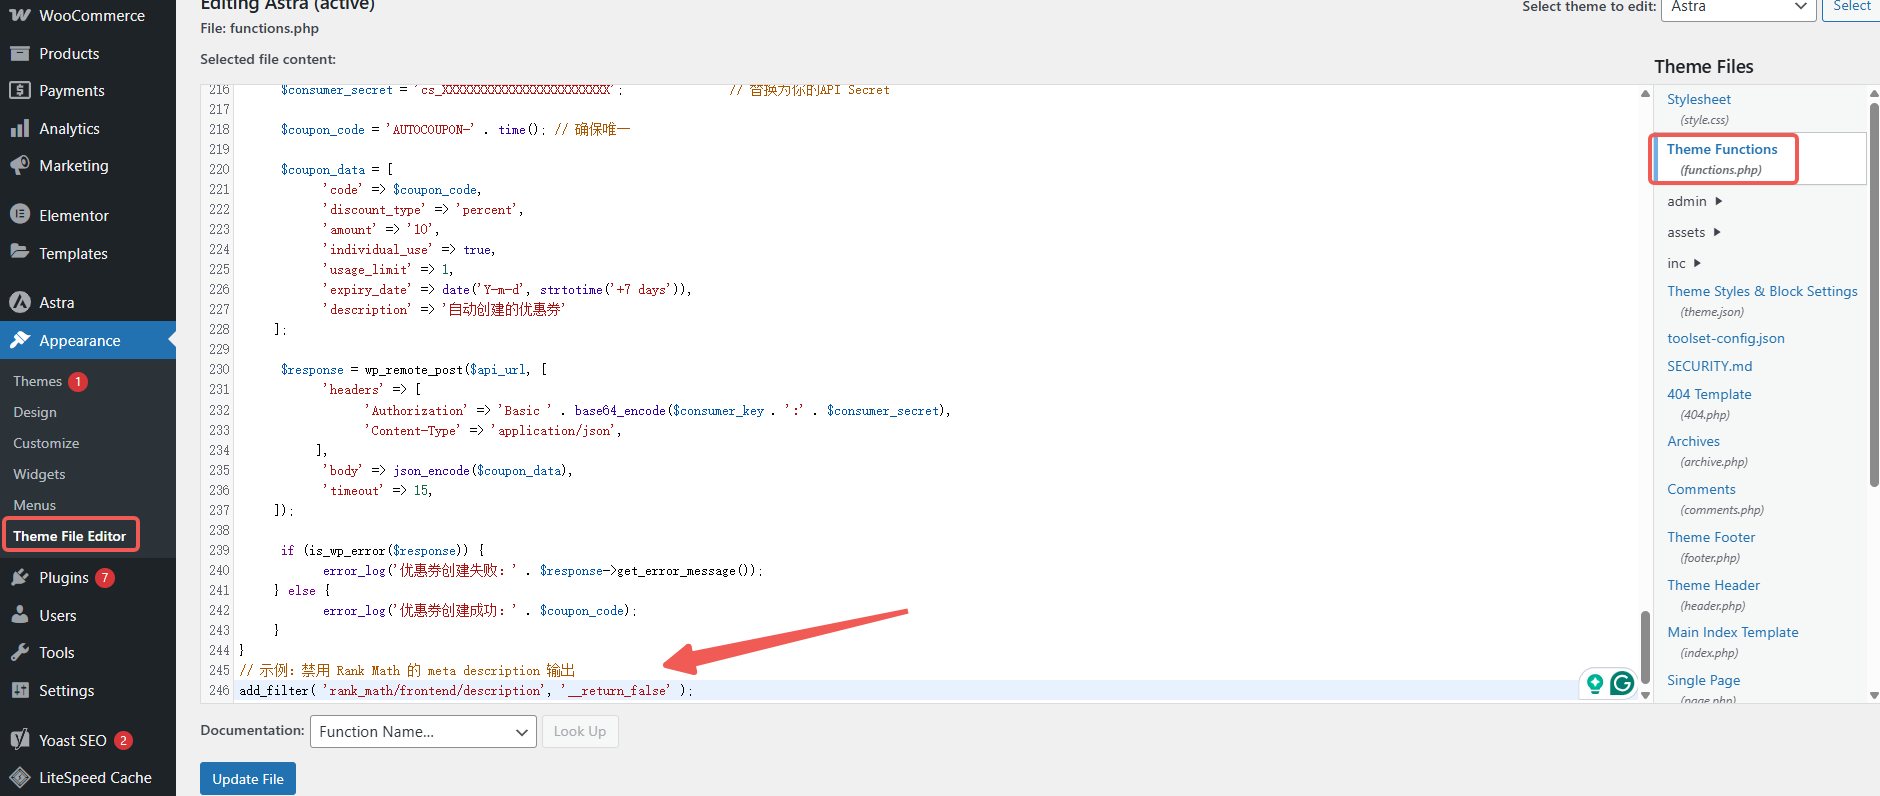Screen dimensions: 1880x796
Task: Go to the Customize submenu item
Action: tap(46, 443)
